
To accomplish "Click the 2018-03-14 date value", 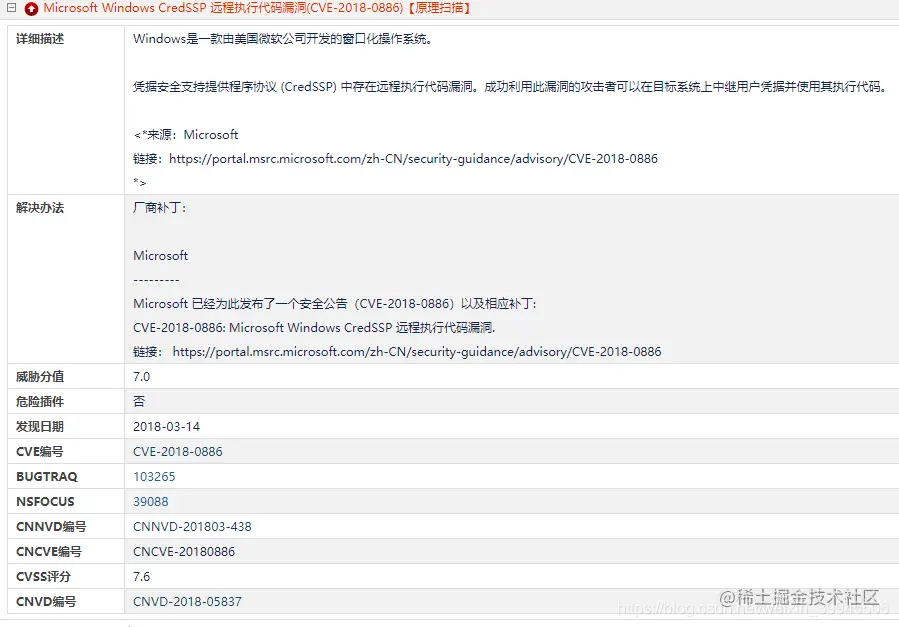I will [166, 427].
